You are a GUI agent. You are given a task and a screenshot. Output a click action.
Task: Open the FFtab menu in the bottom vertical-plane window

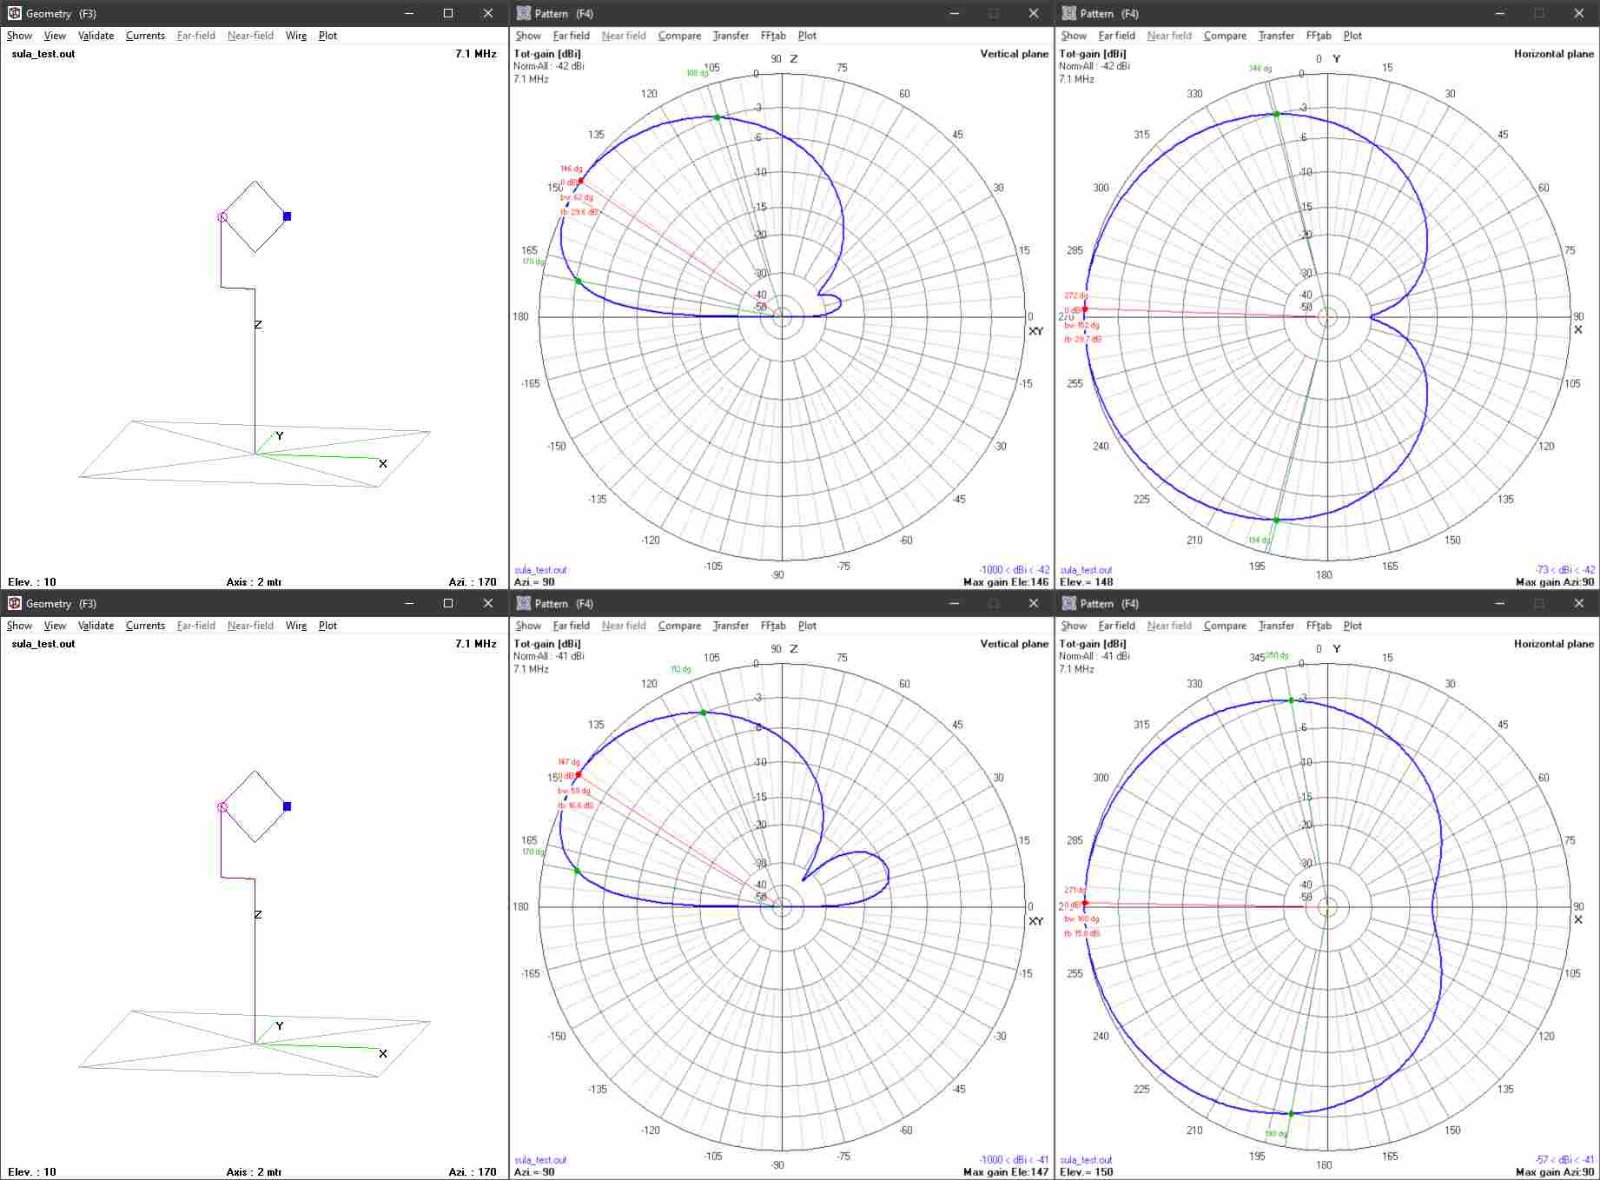coord(772,625)
